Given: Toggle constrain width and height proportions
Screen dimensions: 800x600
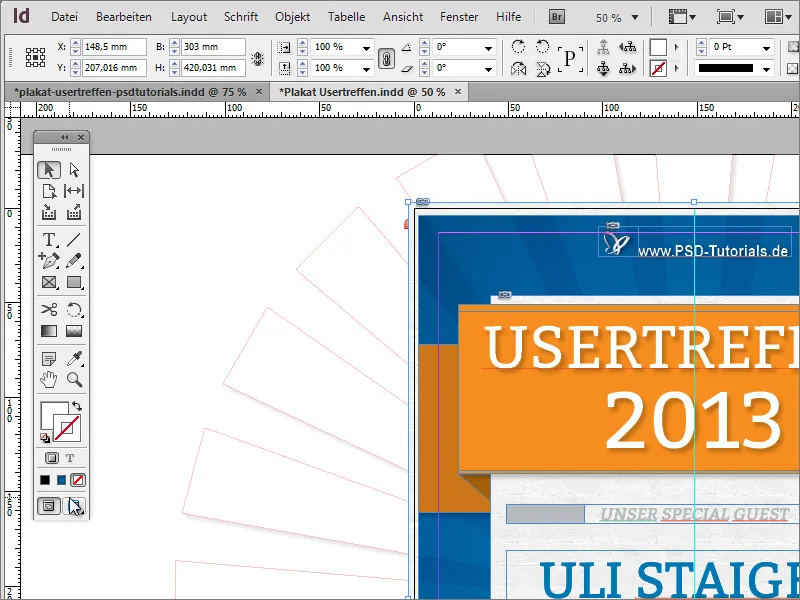Looking at the screenshot, I should point(258,58).
